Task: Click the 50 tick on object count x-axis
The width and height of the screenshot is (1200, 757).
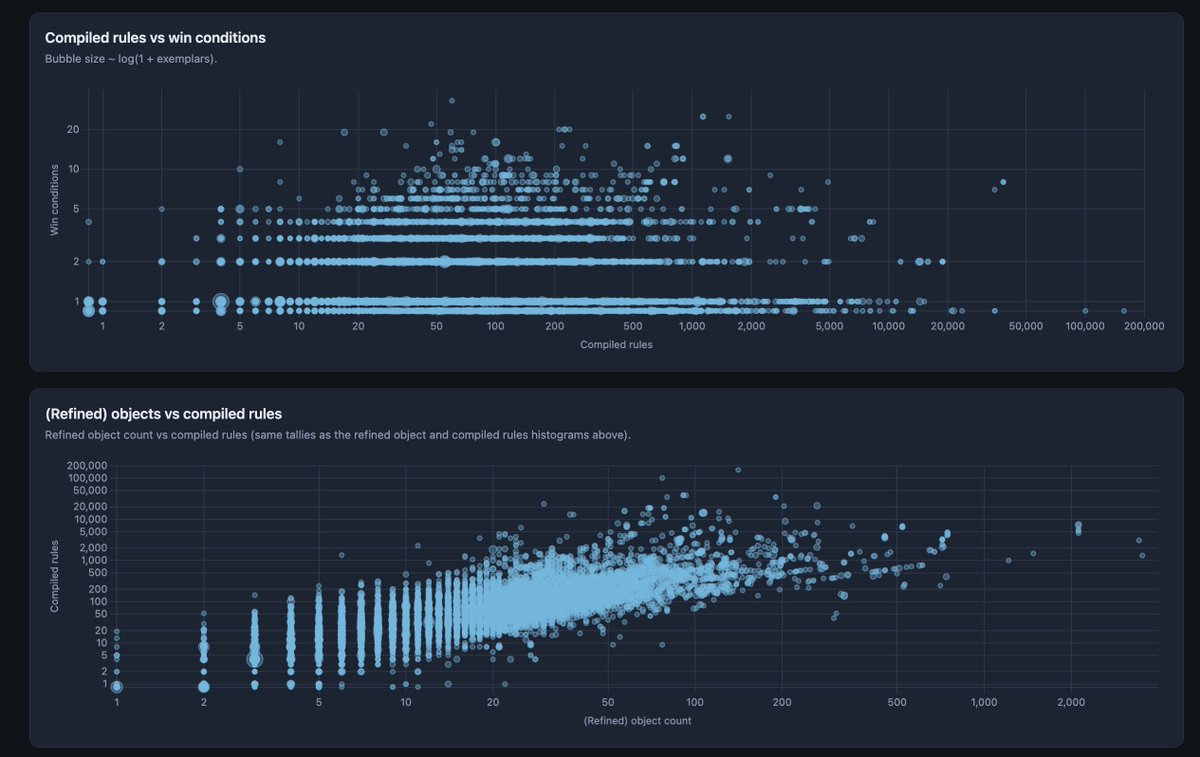Action: 608,703
